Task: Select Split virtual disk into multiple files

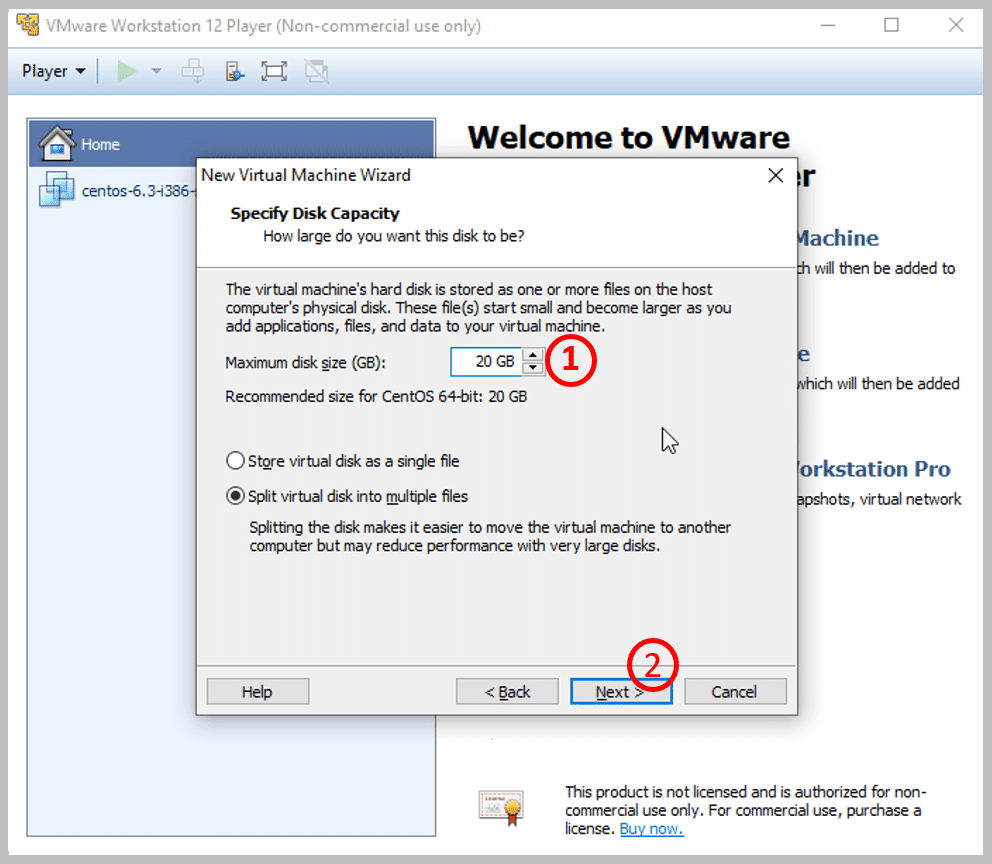Action: click(x=236, y=496)
